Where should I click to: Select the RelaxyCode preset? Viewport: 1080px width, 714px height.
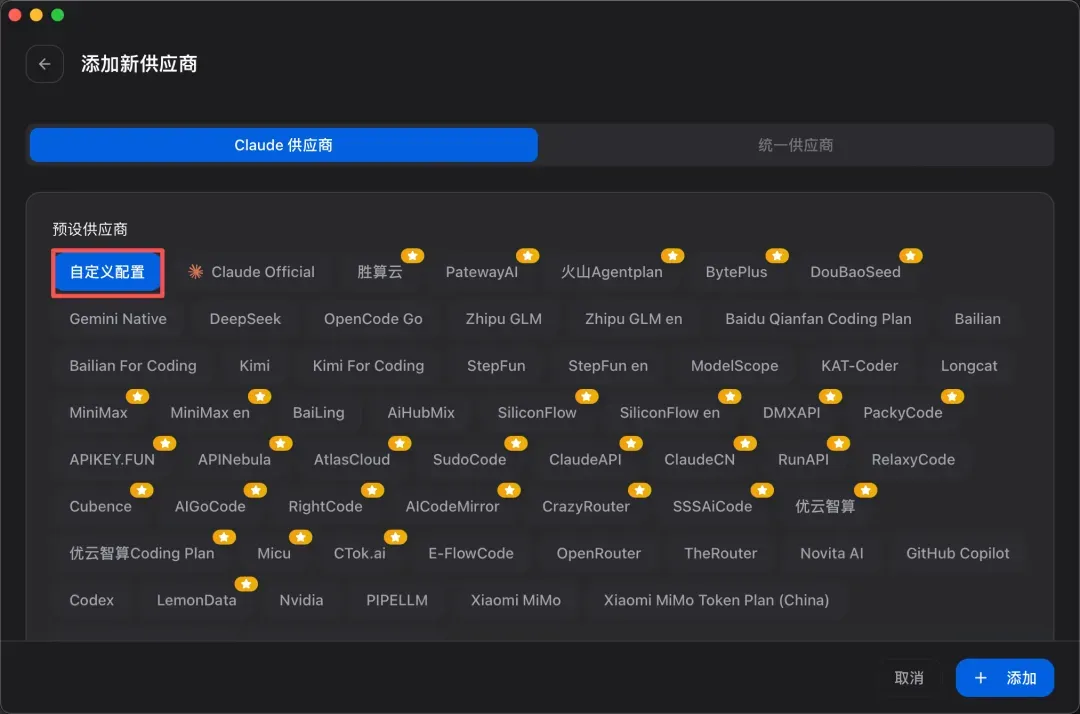point(913,459)
